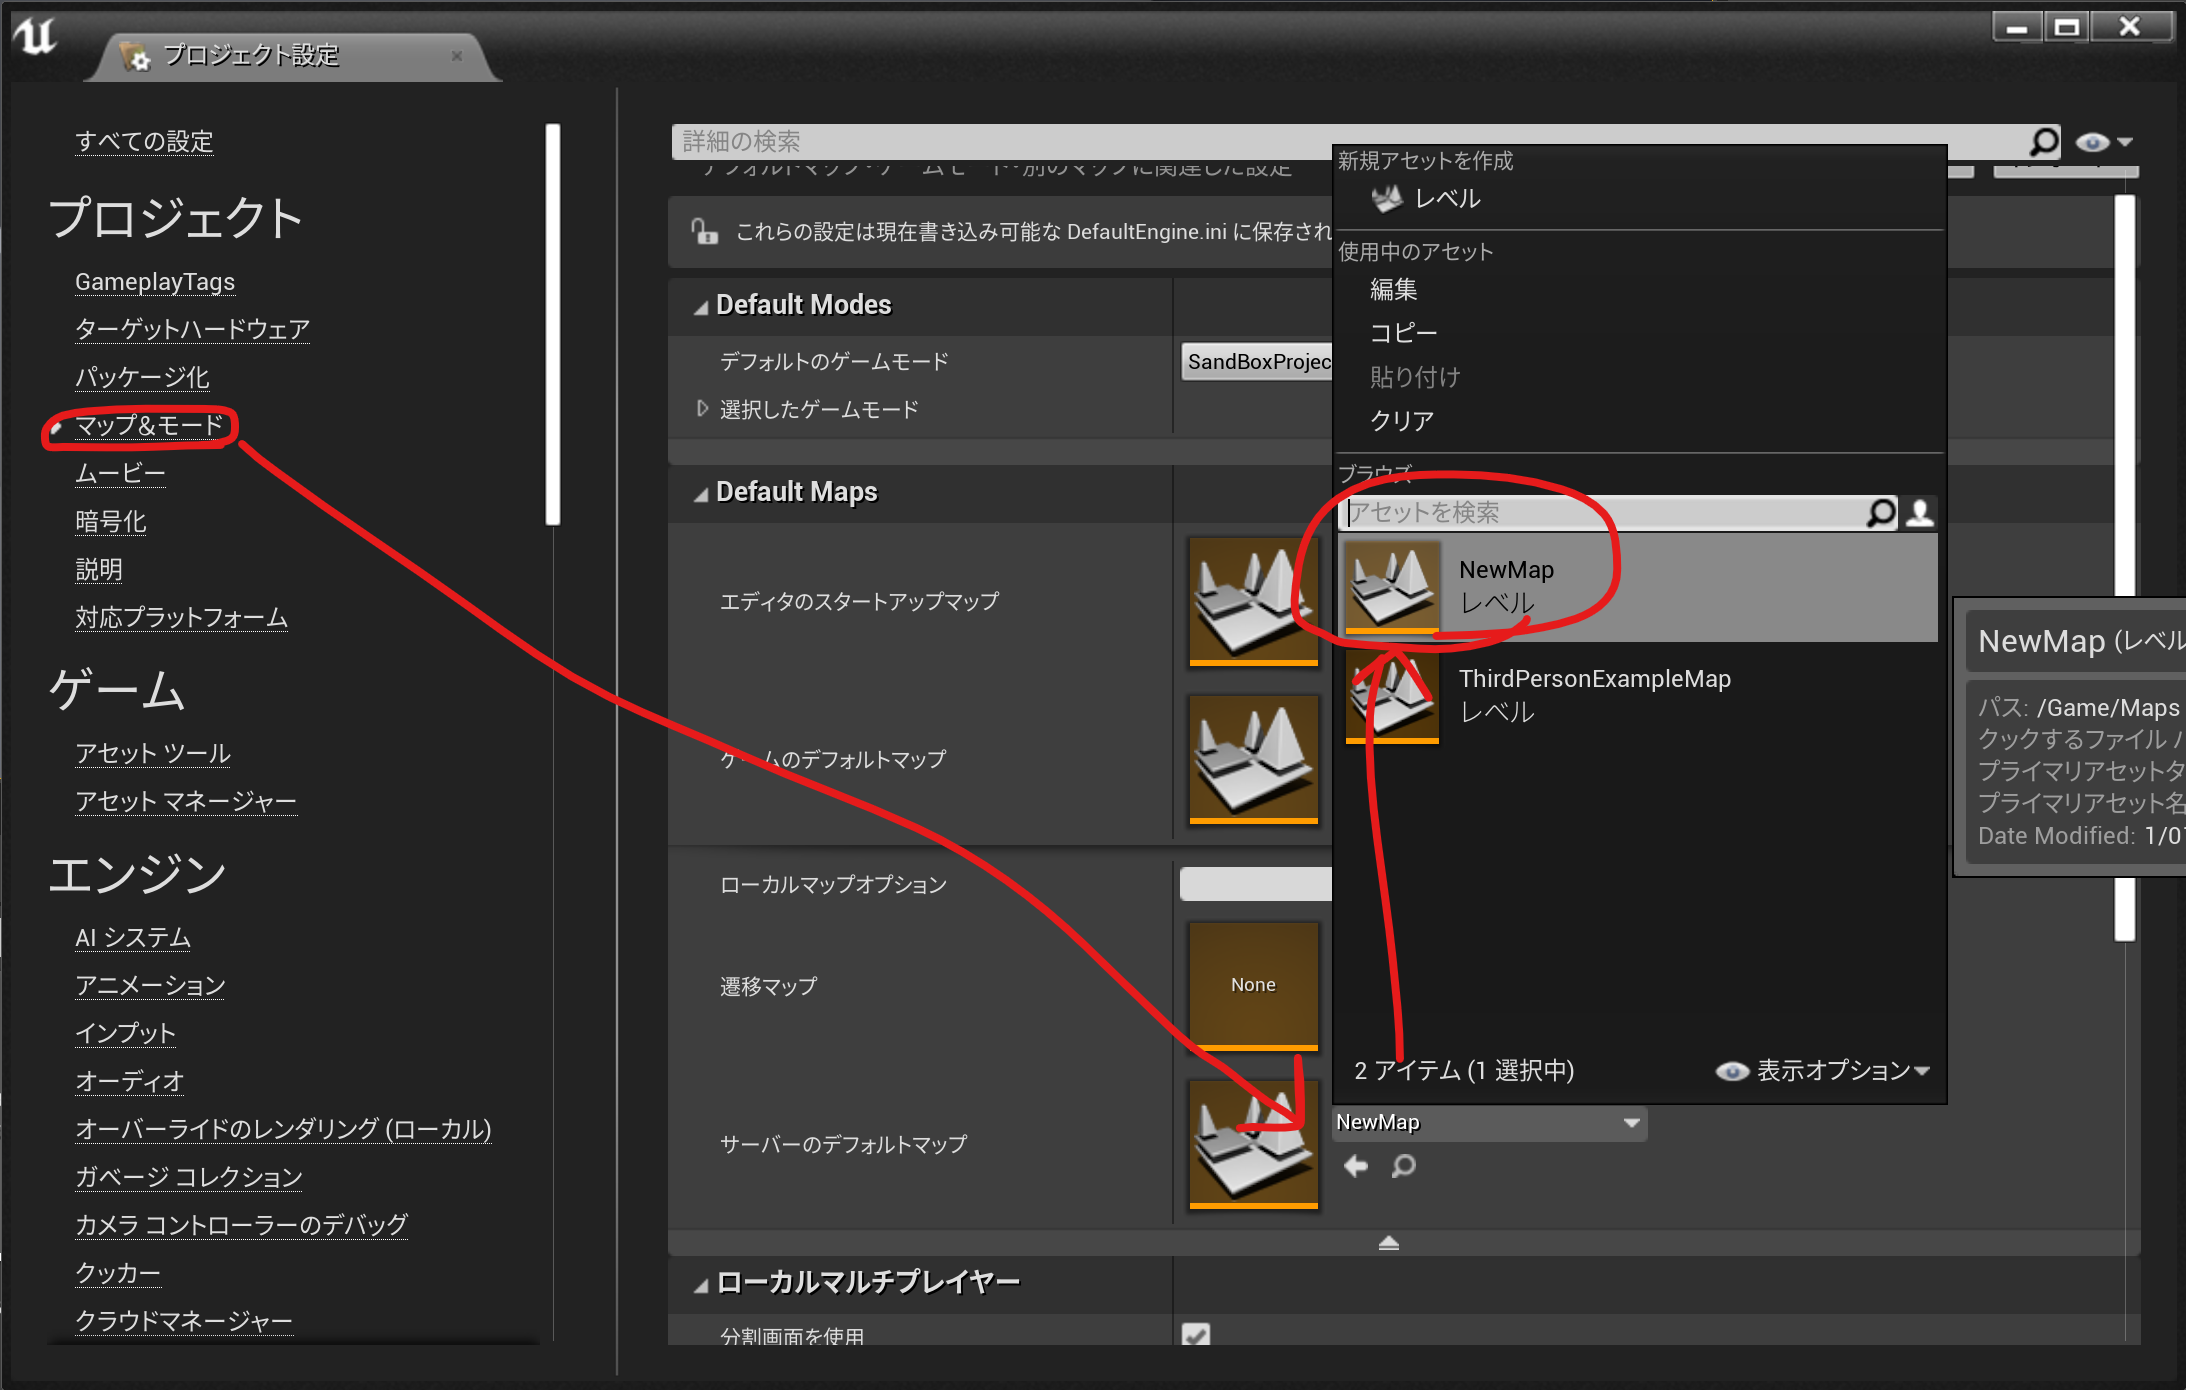The height and width of the screenshot is (1390, 2186).
Task: Expand the 選択したゲームモード row
Action: coord(702,409)
